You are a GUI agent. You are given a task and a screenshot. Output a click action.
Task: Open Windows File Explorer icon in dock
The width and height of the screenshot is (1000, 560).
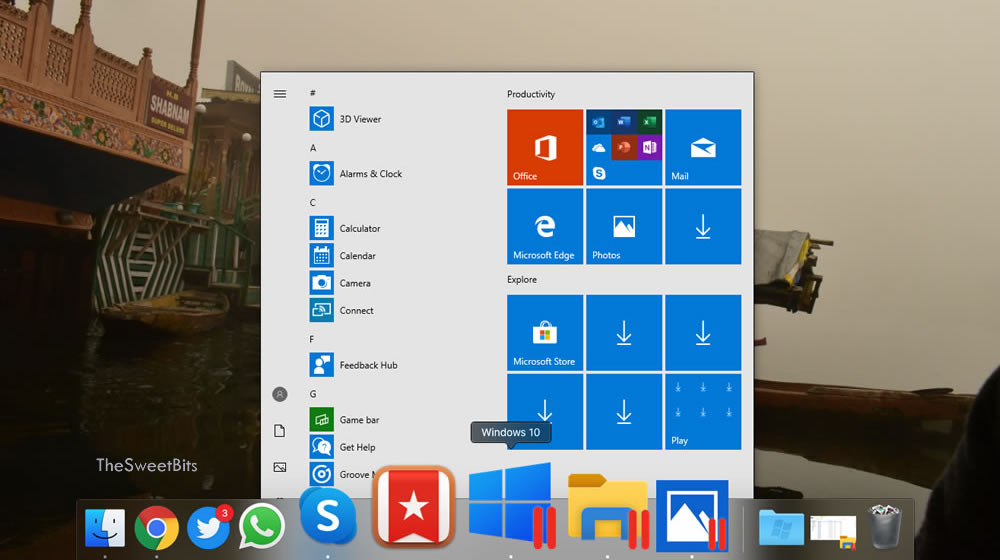[x=607, y=511]
